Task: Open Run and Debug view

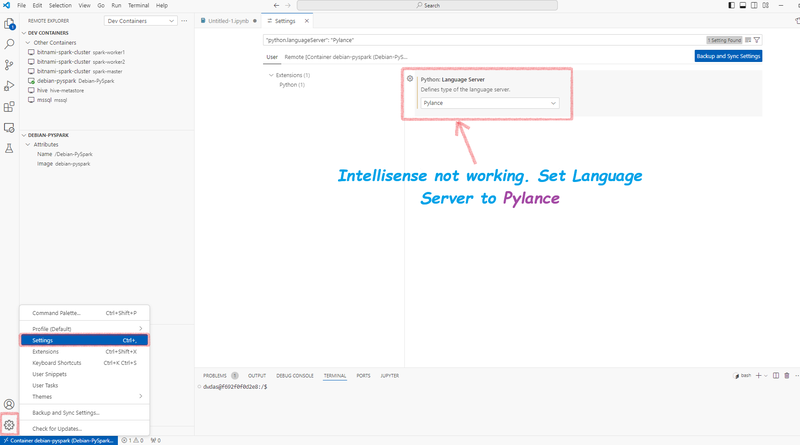Action: point(9,86)
